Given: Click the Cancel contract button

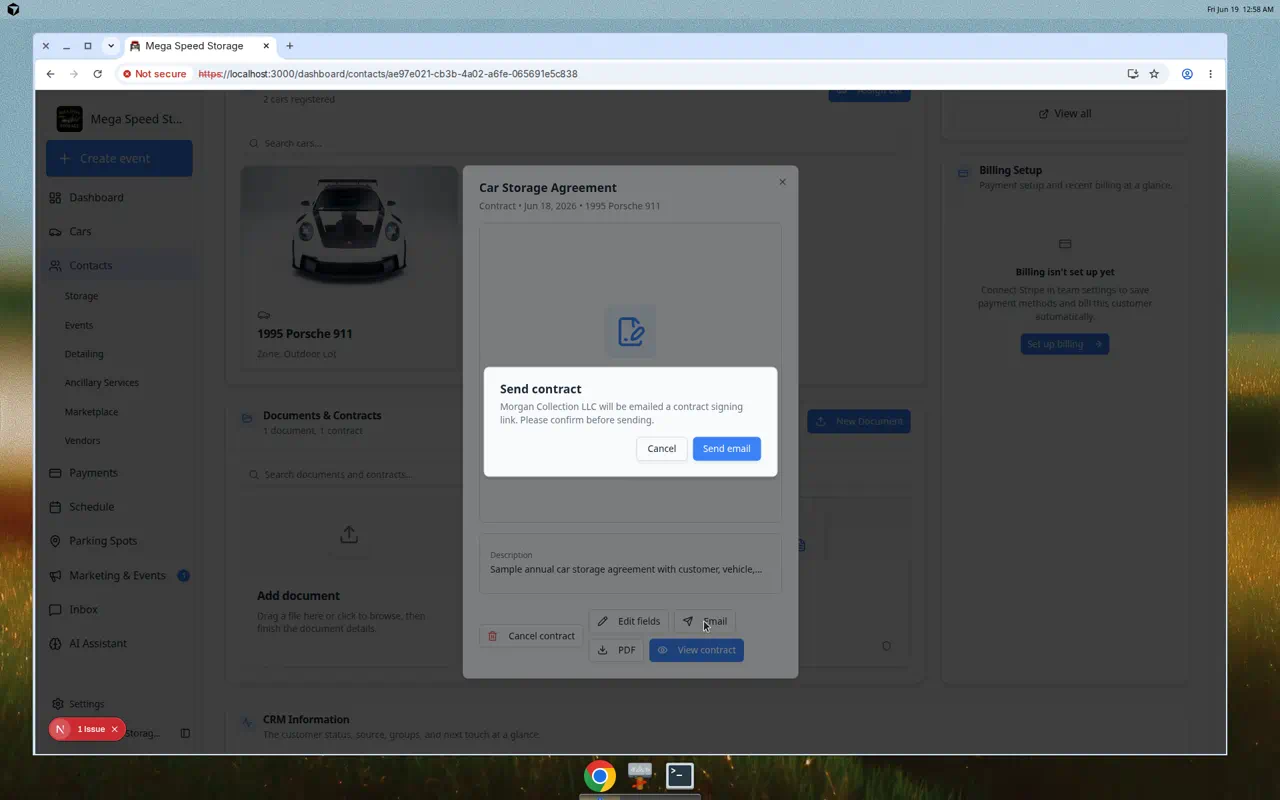Looking at the screenshot, I should pyautogui.click(x=531, y=636).
